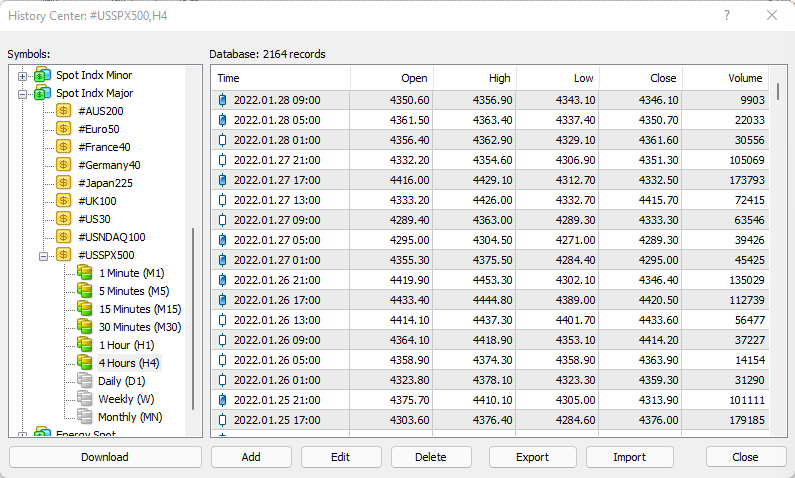
Task: Click the High column header
Action: pyautogui.click(x=475, y=78)
